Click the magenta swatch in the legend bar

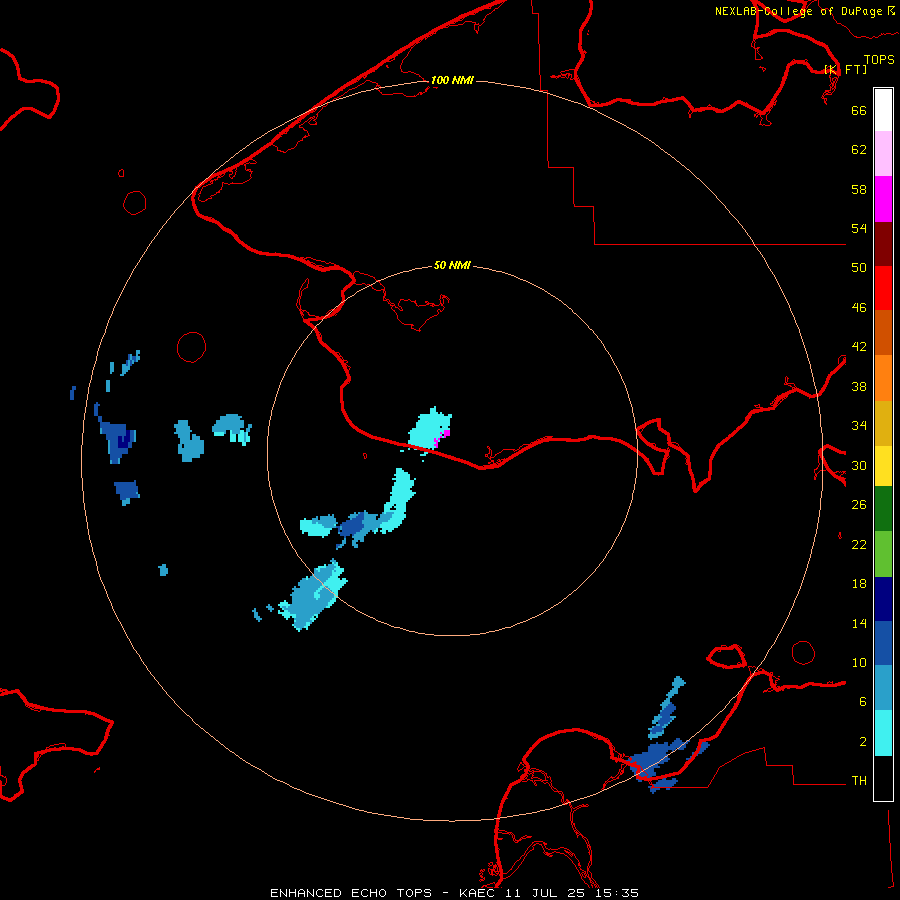883,199
